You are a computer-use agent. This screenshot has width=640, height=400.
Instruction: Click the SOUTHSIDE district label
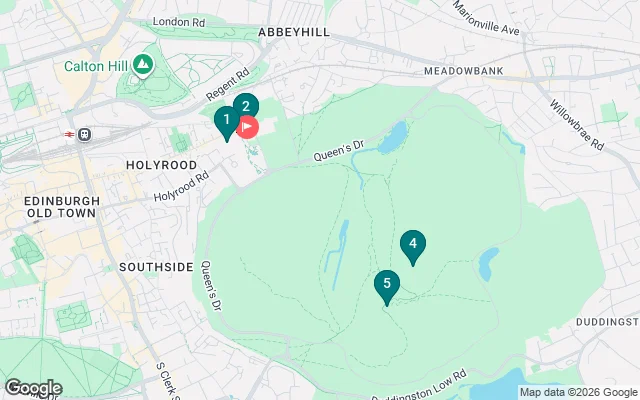pyautogui.click(x=156, y=267)
